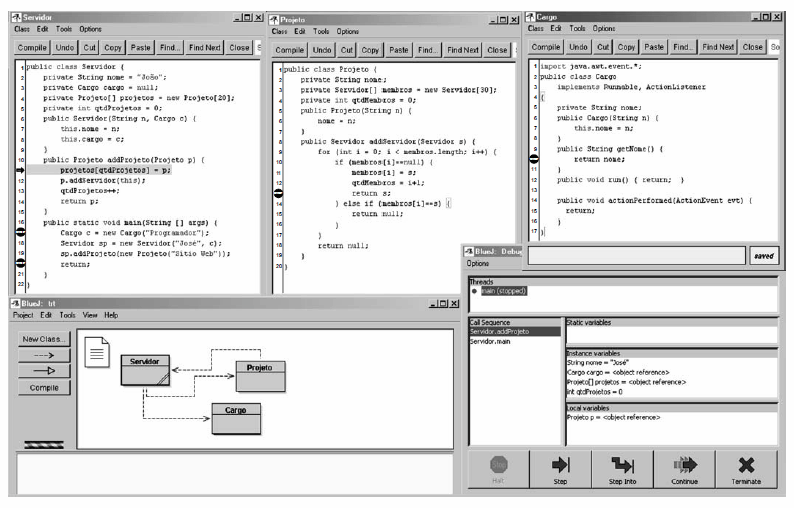
Task: Click Copy in the Projeto editor toolbar
Action: (370, 50)
